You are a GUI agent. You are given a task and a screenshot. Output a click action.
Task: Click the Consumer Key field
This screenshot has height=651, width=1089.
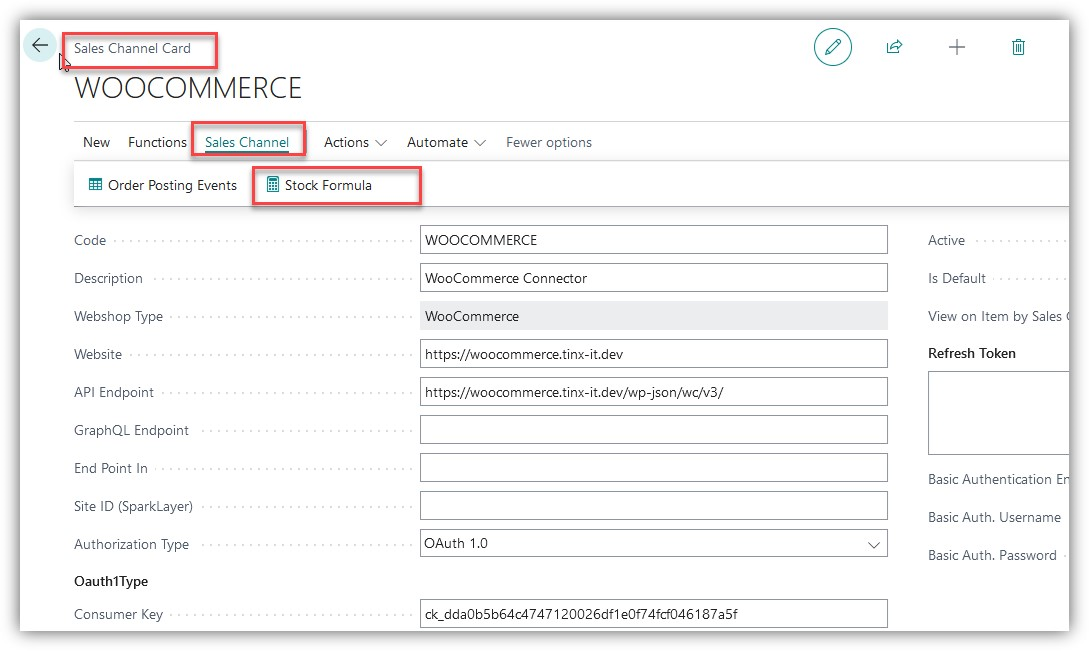pyautogui.click(x=654, y=614)
